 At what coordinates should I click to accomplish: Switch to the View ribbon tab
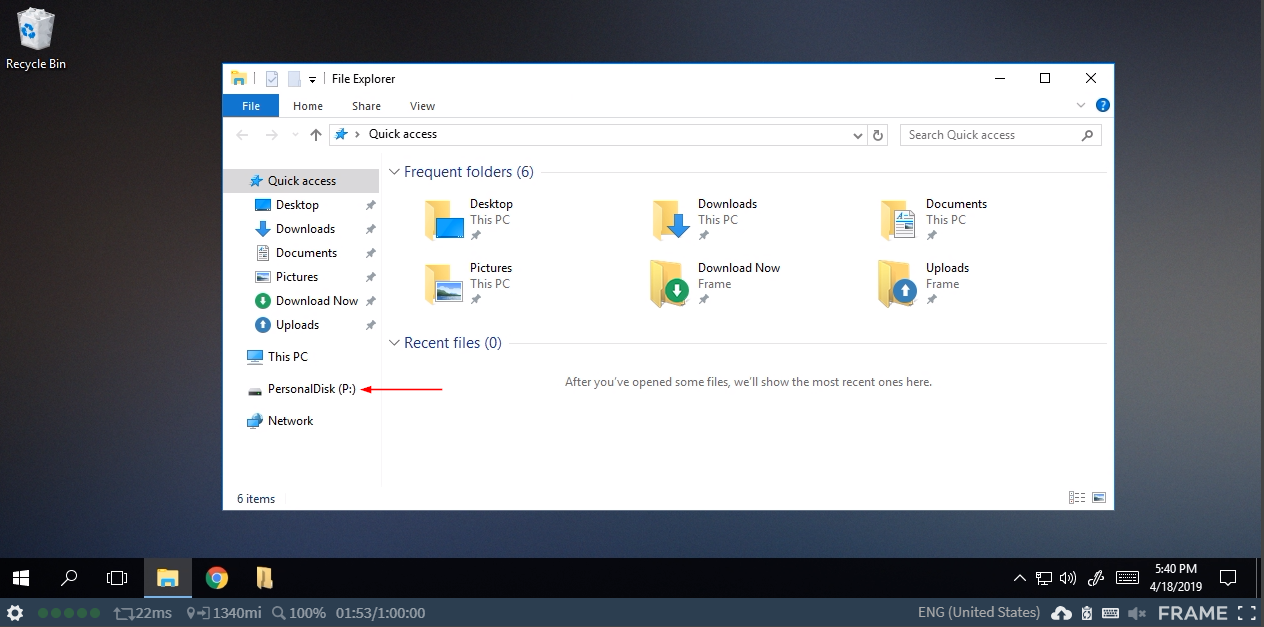422,105
